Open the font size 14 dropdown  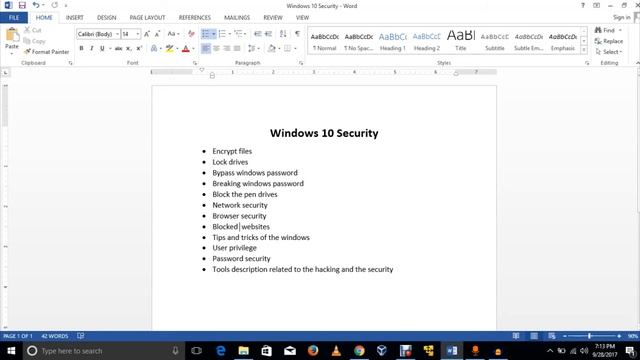(138, 34)
